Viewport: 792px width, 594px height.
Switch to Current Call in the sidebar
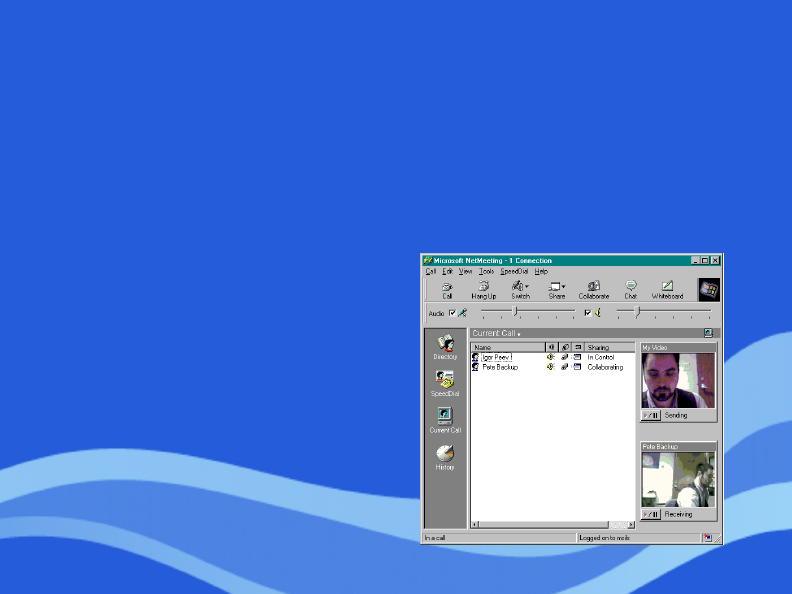click(x=445, y=420)
